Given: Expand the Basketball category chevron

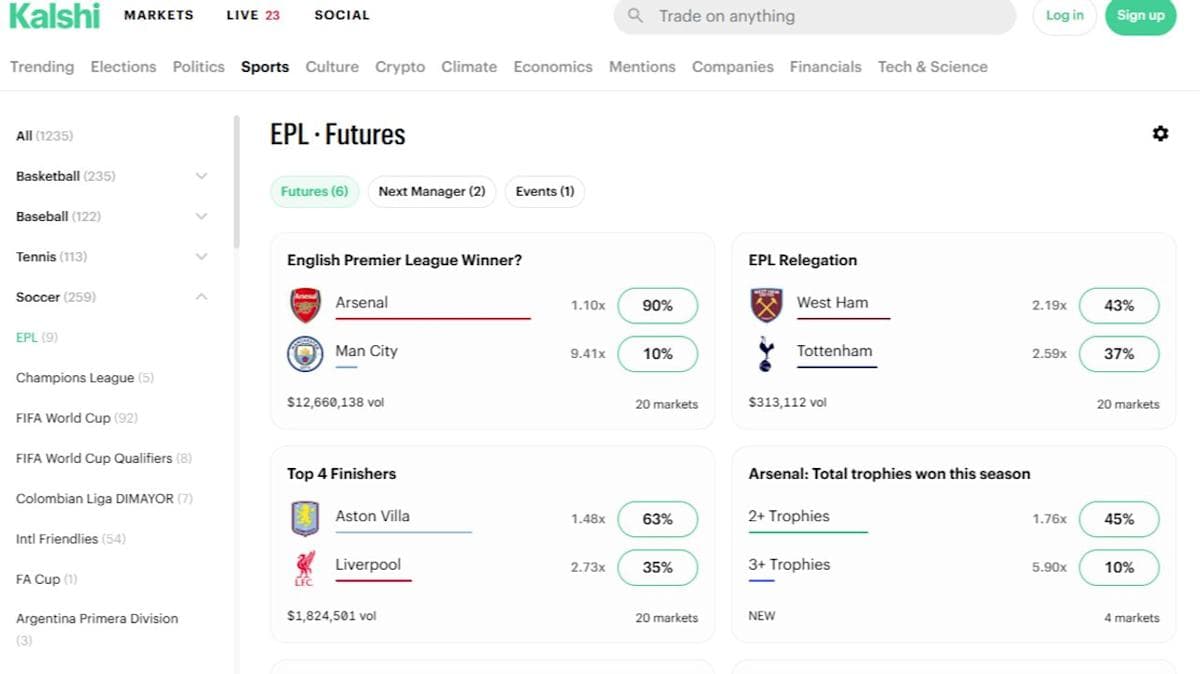Looking at the screenshot, I should tap(201, 176).
